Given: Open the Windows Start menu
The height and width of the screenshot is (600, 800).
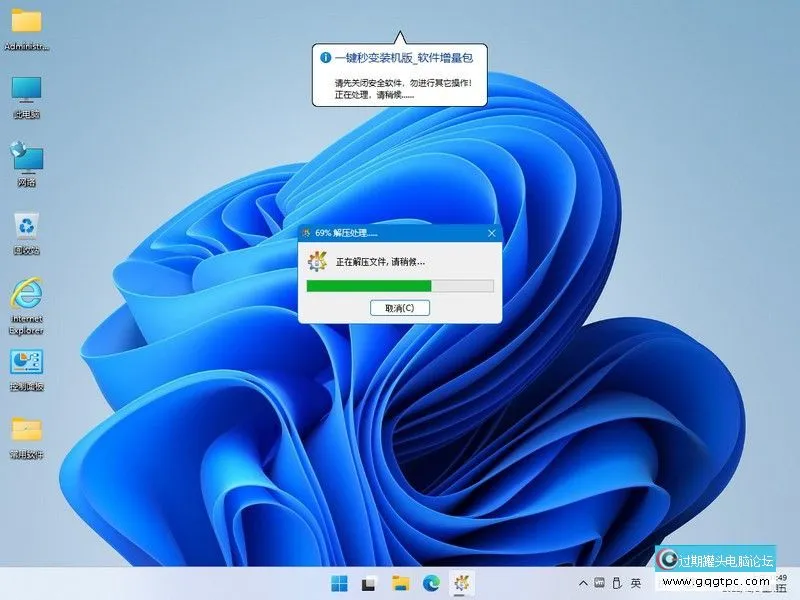Looking at the screenshot, I should pos(338,582).
